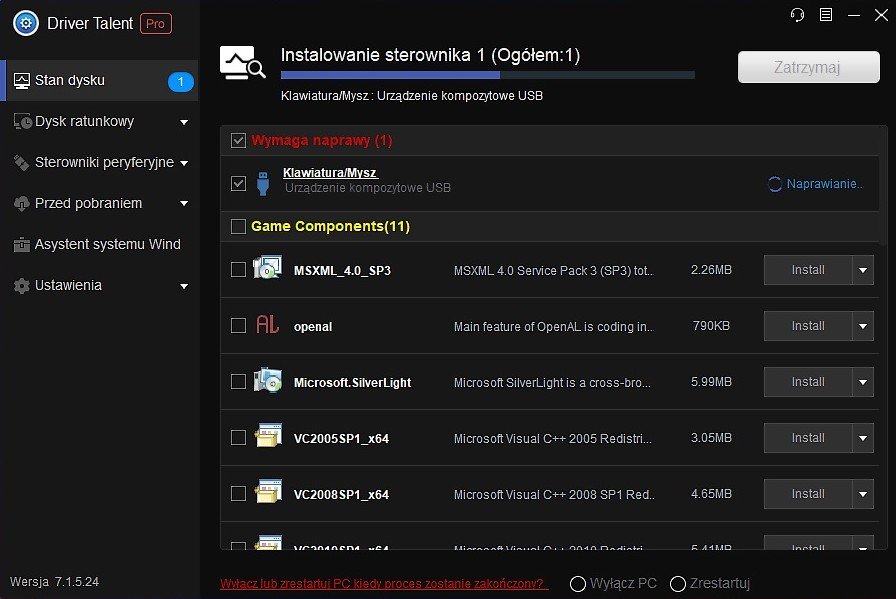
Task: Click Urządzenie kompozytowe USB under Klawiatura/Mysz row
Action: [x=368, y=187]
